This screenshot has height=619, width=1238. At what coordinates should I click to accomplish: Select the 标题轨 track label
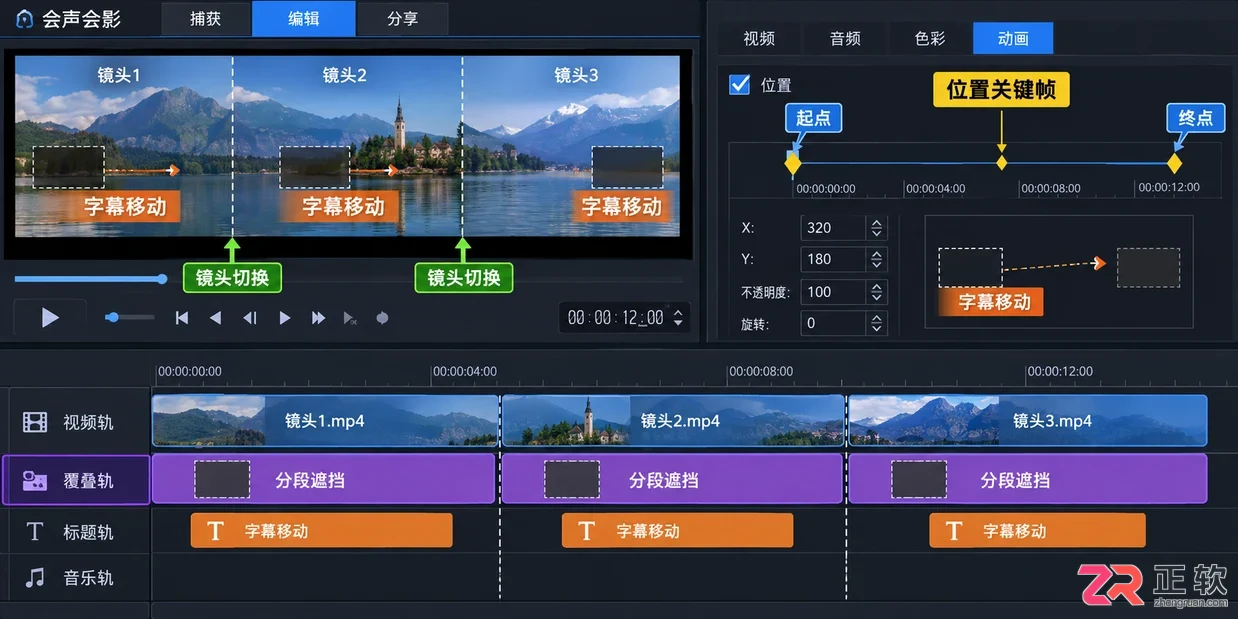tap(88, 531)
